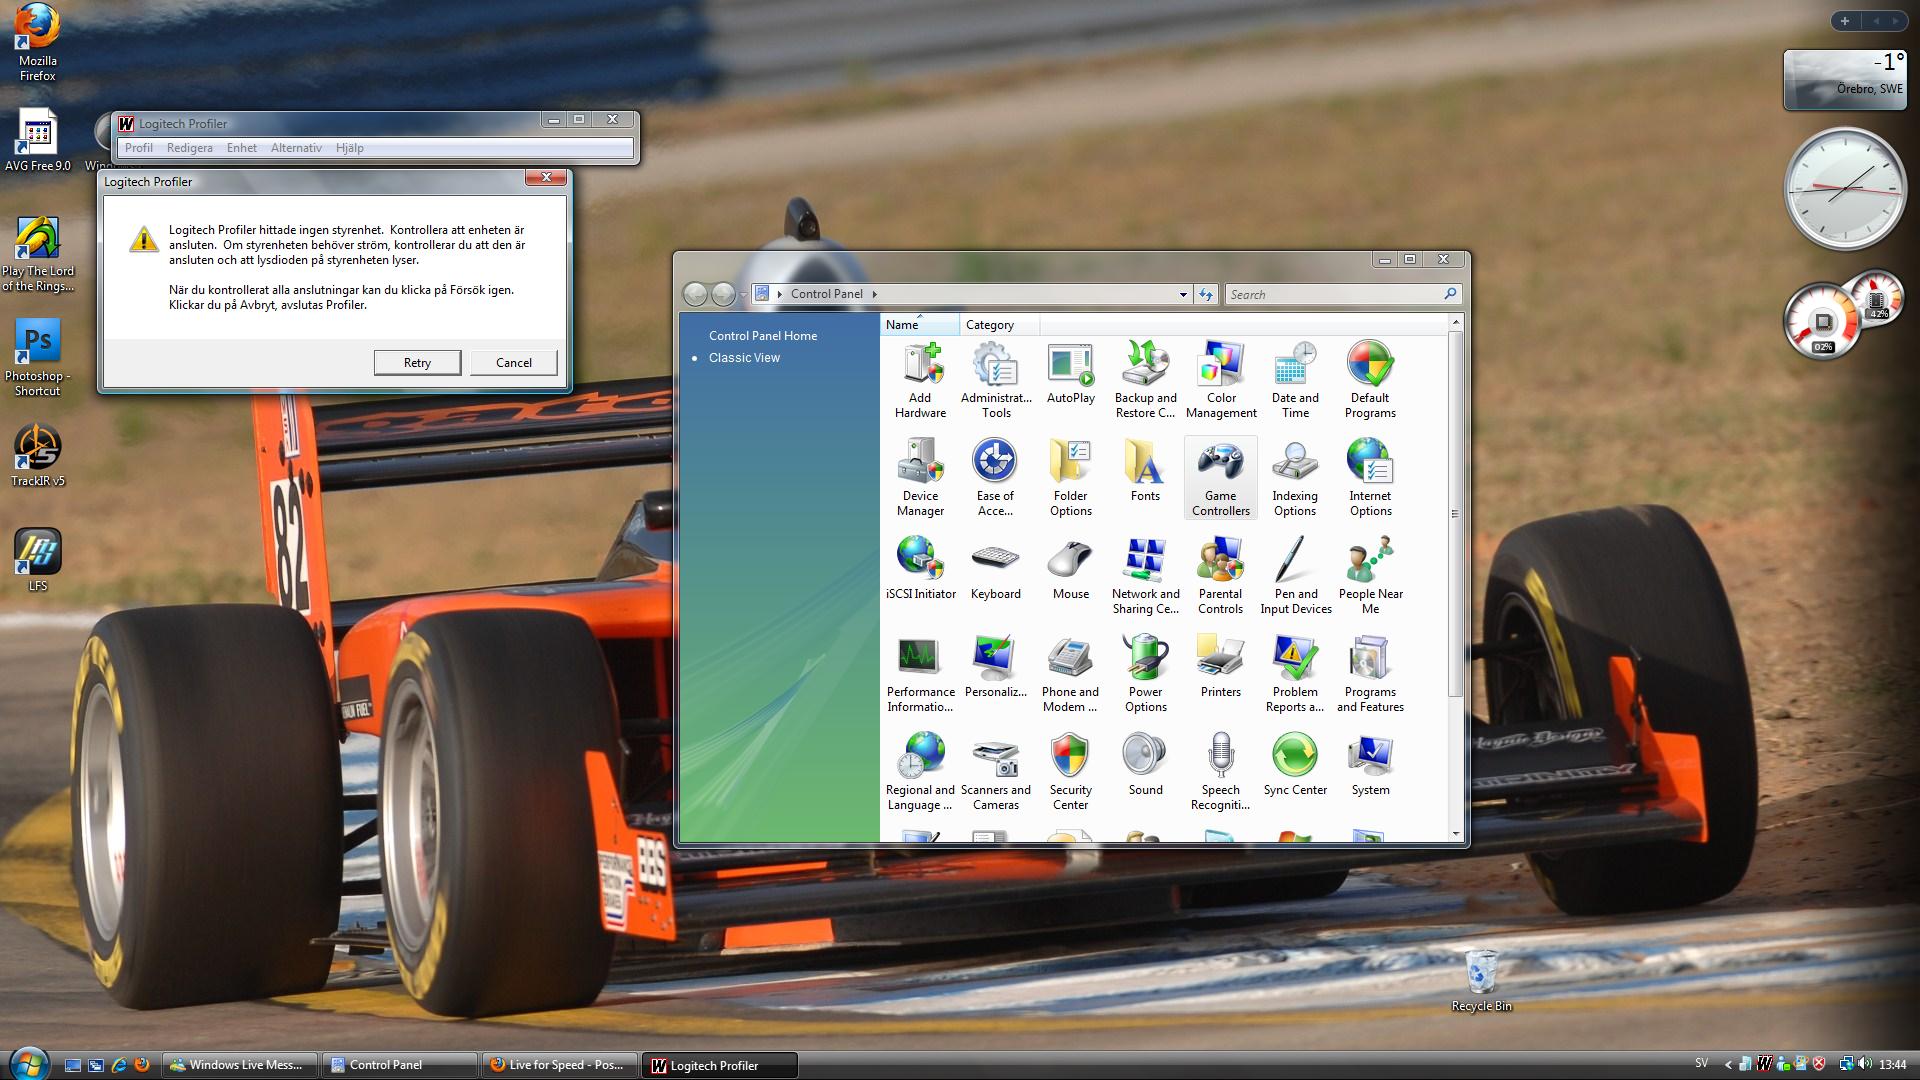Open Power Options applet
This screenshot has height=1080, width=1920.
click(1145, 672)
